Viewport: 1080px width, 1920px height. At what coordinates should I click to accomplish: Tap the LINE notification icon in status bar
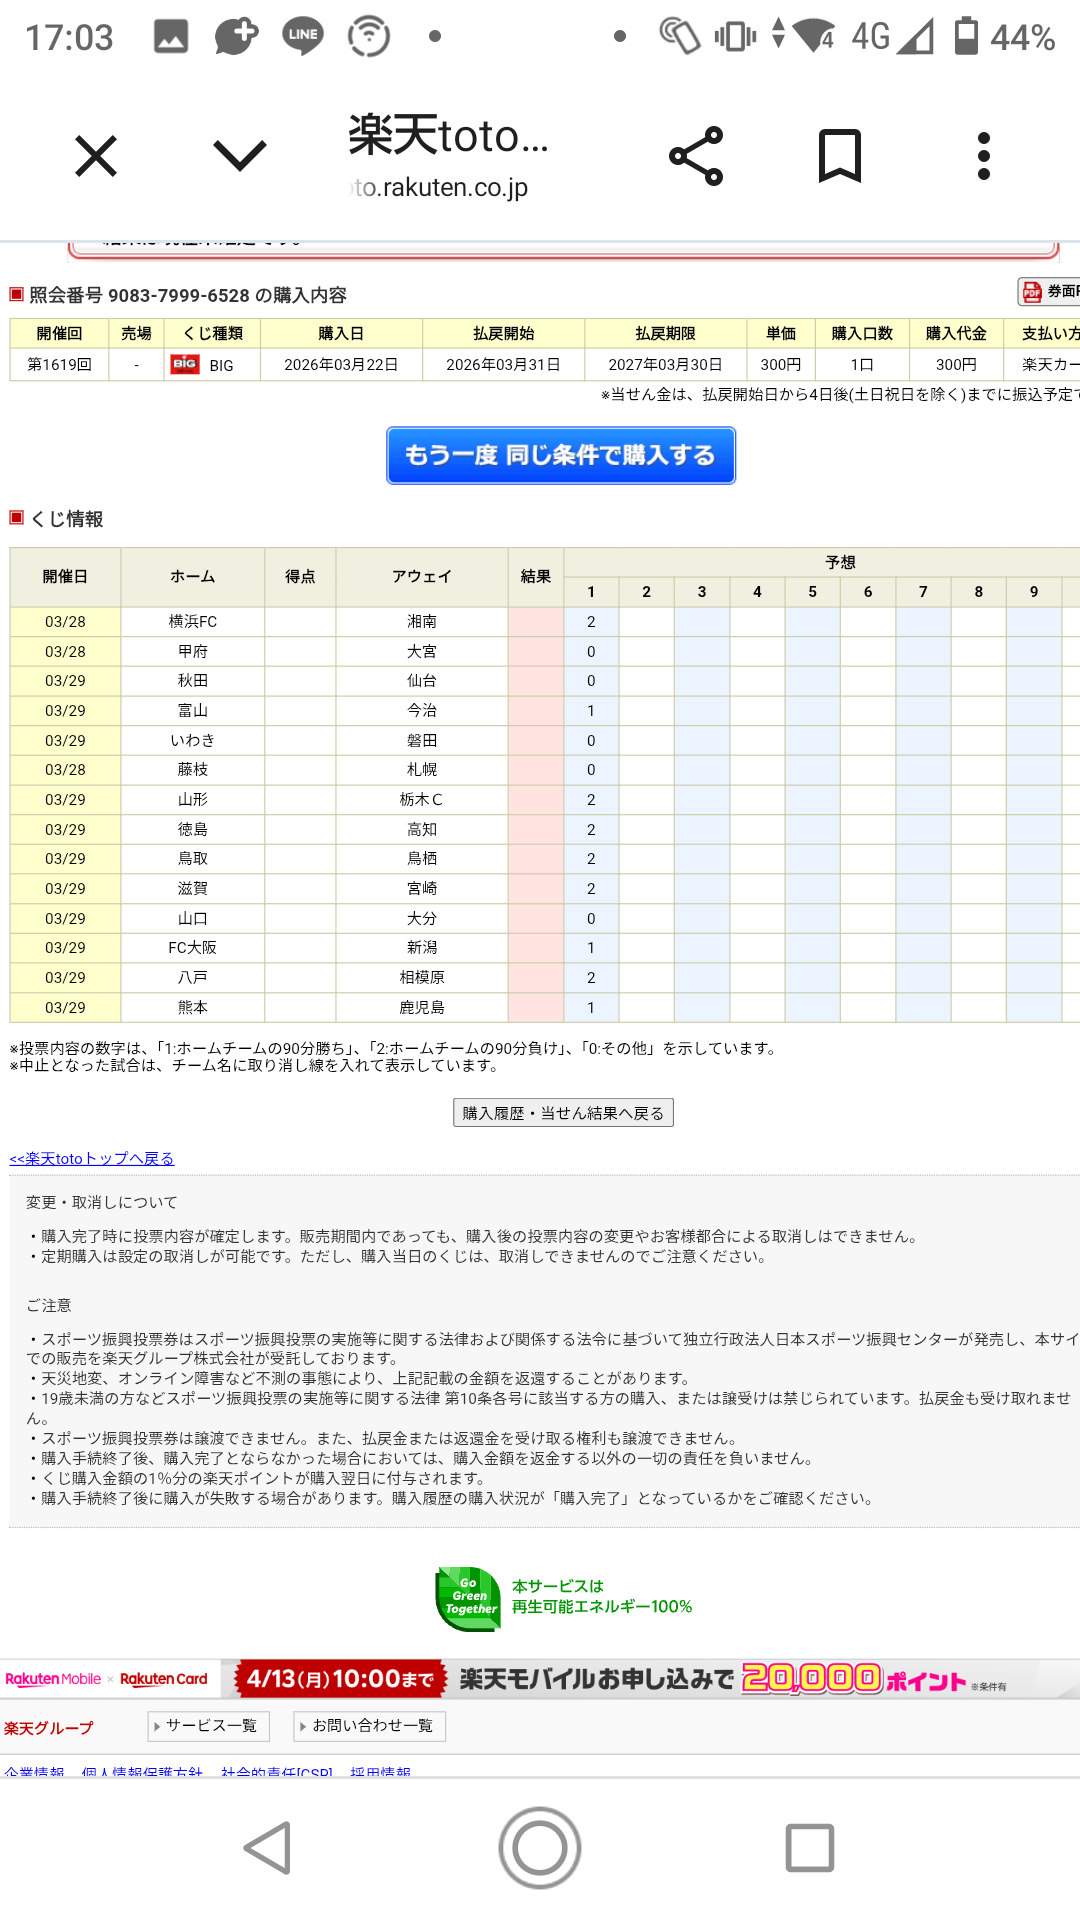pyautogui.click(x=302, y=36)
